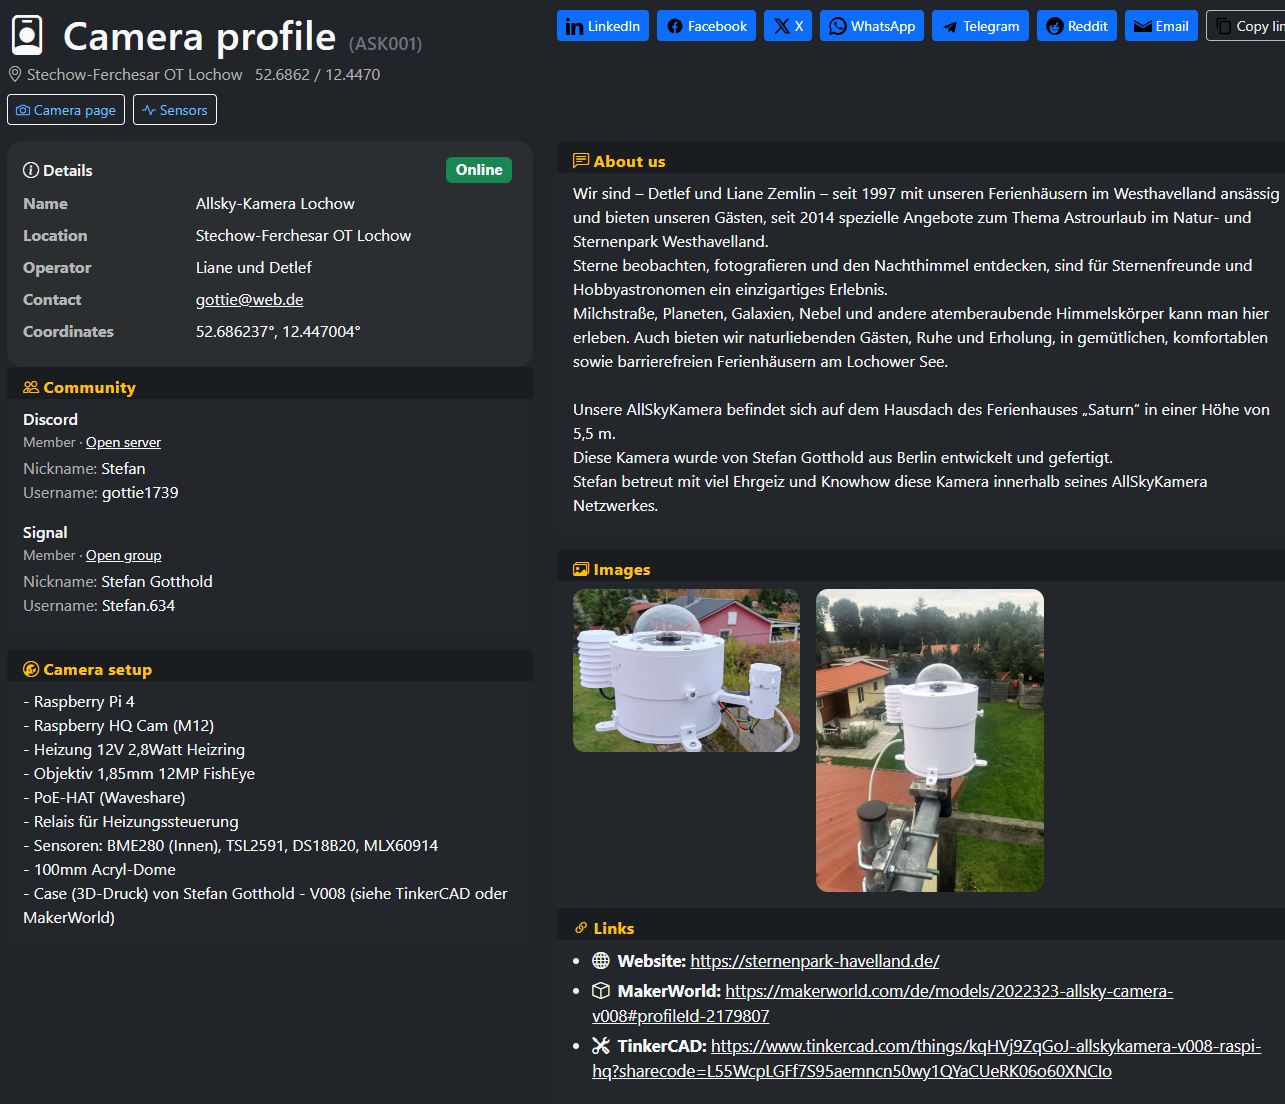Click the MakerWorld cube icon
Screen dimensions: 1285x1104
tap(600, 991)
